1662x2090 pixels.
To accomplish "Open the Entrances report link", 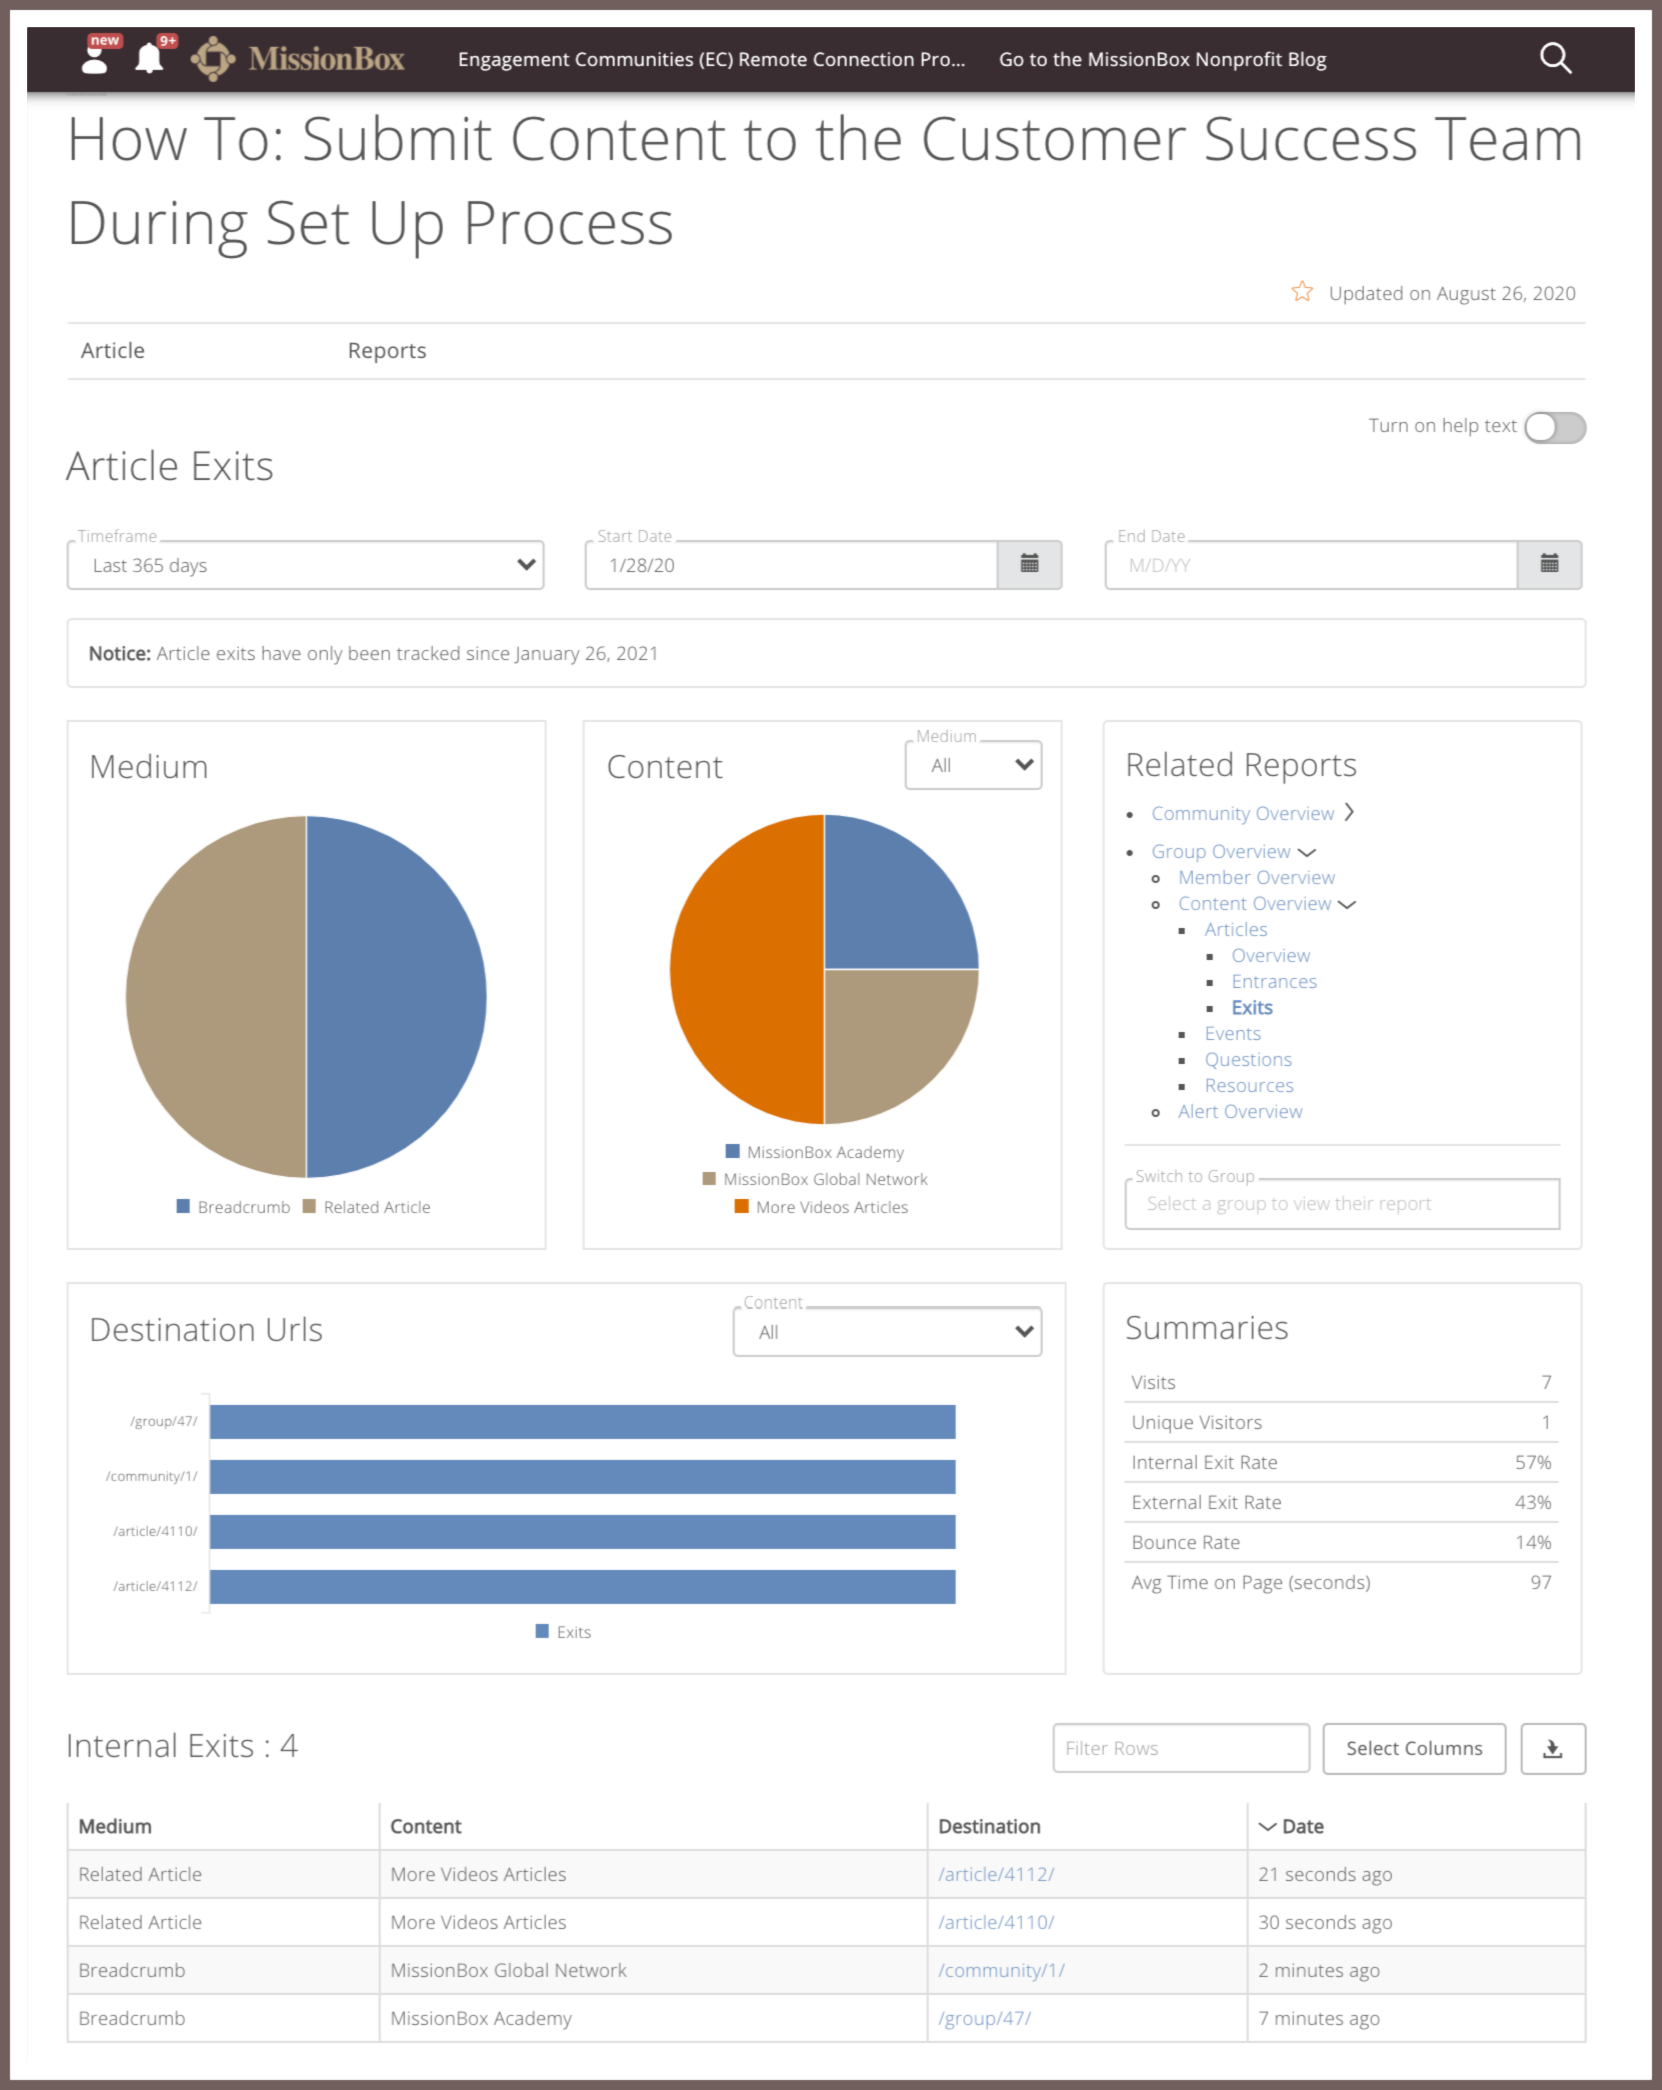I will (1274, 981).
